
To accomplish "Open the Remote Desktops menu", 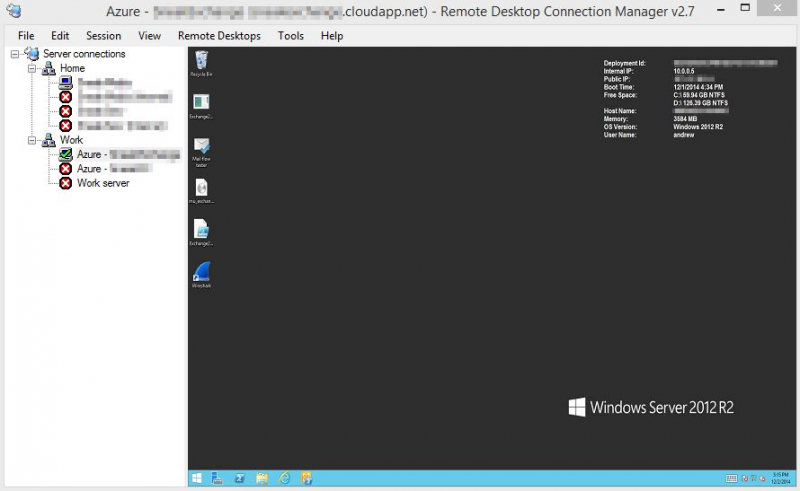I will click(x=219, y=35).
